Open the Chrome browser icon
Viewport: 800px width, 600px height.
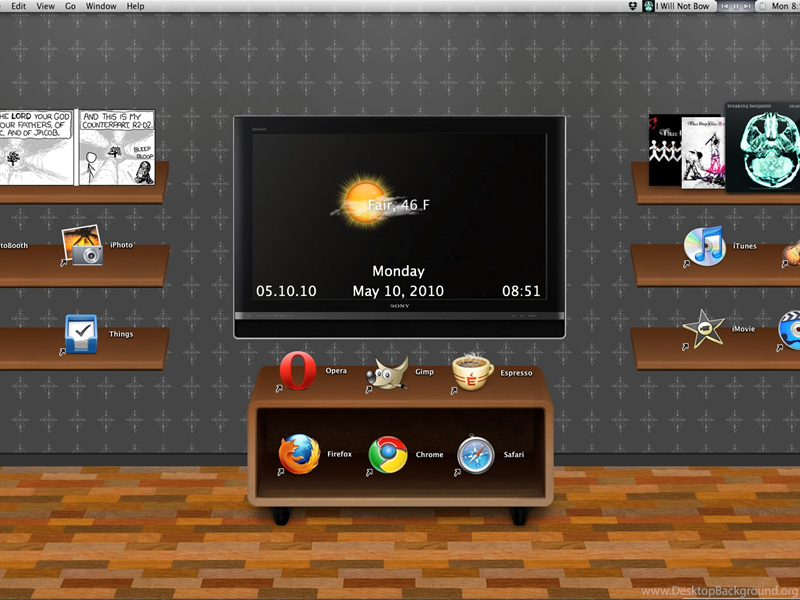[x=387, y=455]
